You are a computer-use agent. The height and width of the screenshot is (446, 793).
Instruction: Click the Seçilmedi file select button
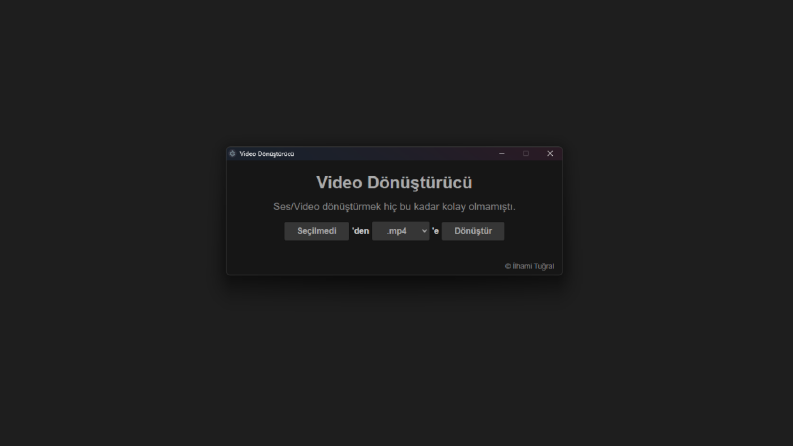(317, 231)
